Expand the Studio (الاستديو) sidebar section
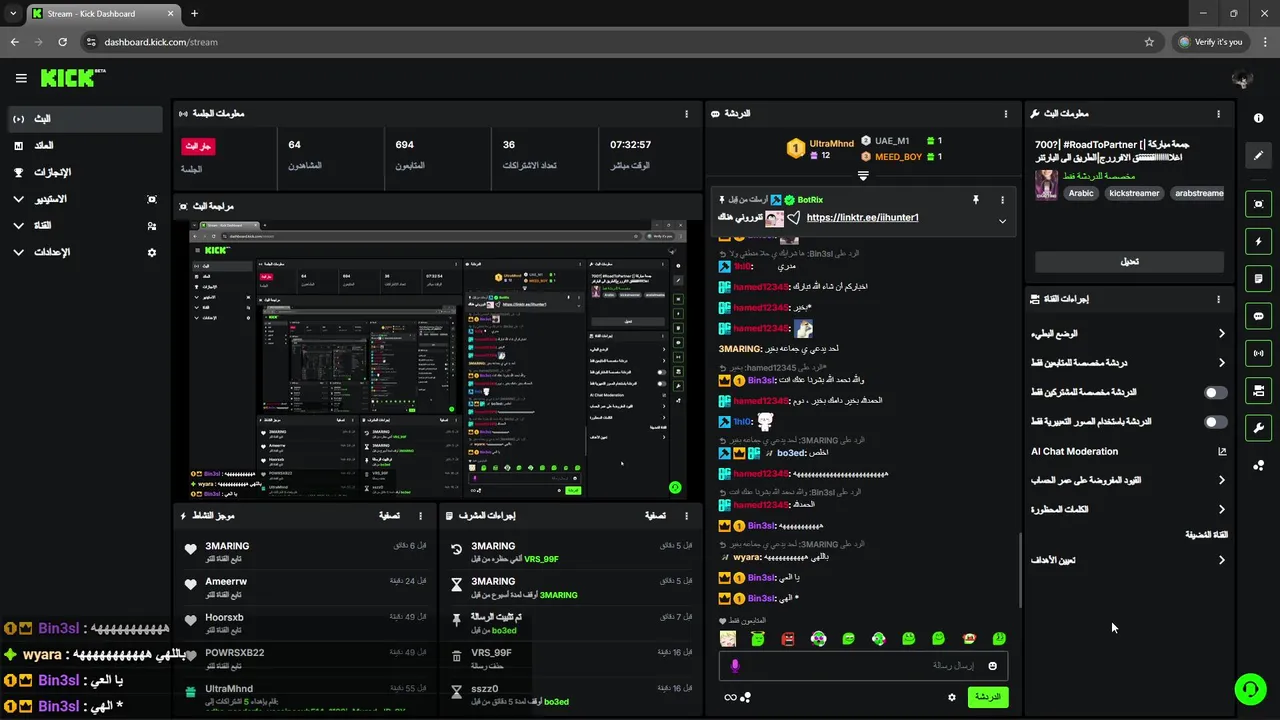 pyautogui.click(x=84, y=199)
